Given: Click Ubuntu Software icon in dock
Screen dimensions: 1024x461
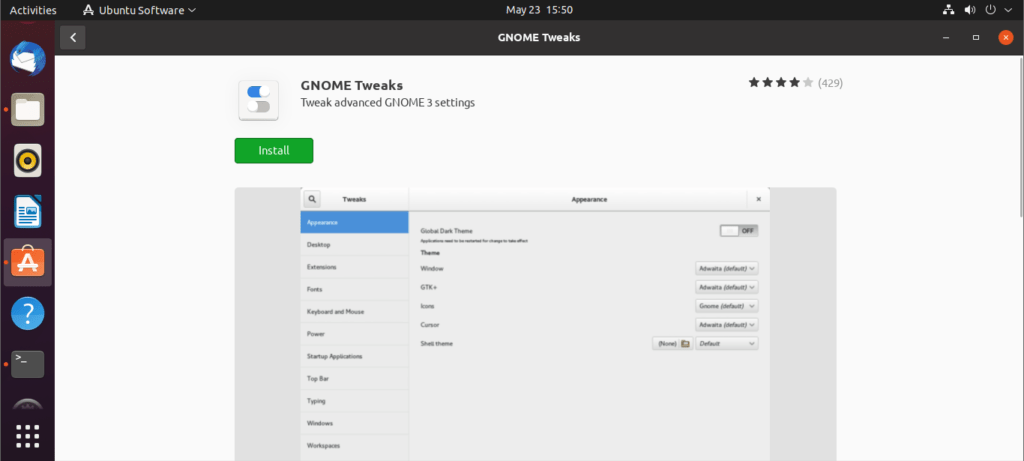Looking at the screenshot, I should [x=27, y=262].
